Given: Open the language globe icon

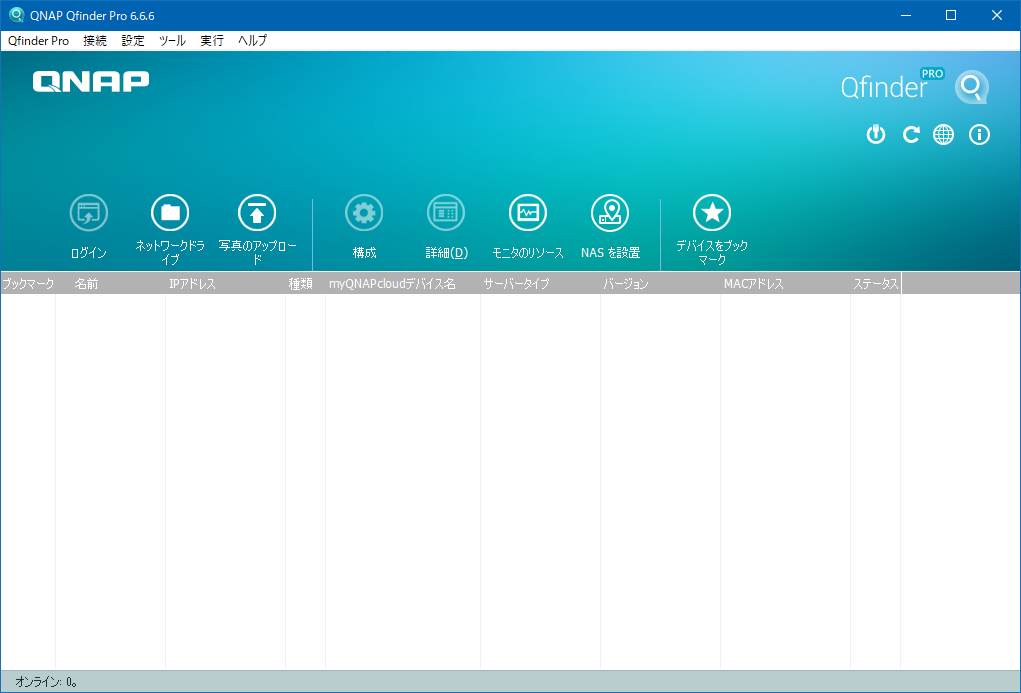Looking at the screenshot, I should (943, 134).
